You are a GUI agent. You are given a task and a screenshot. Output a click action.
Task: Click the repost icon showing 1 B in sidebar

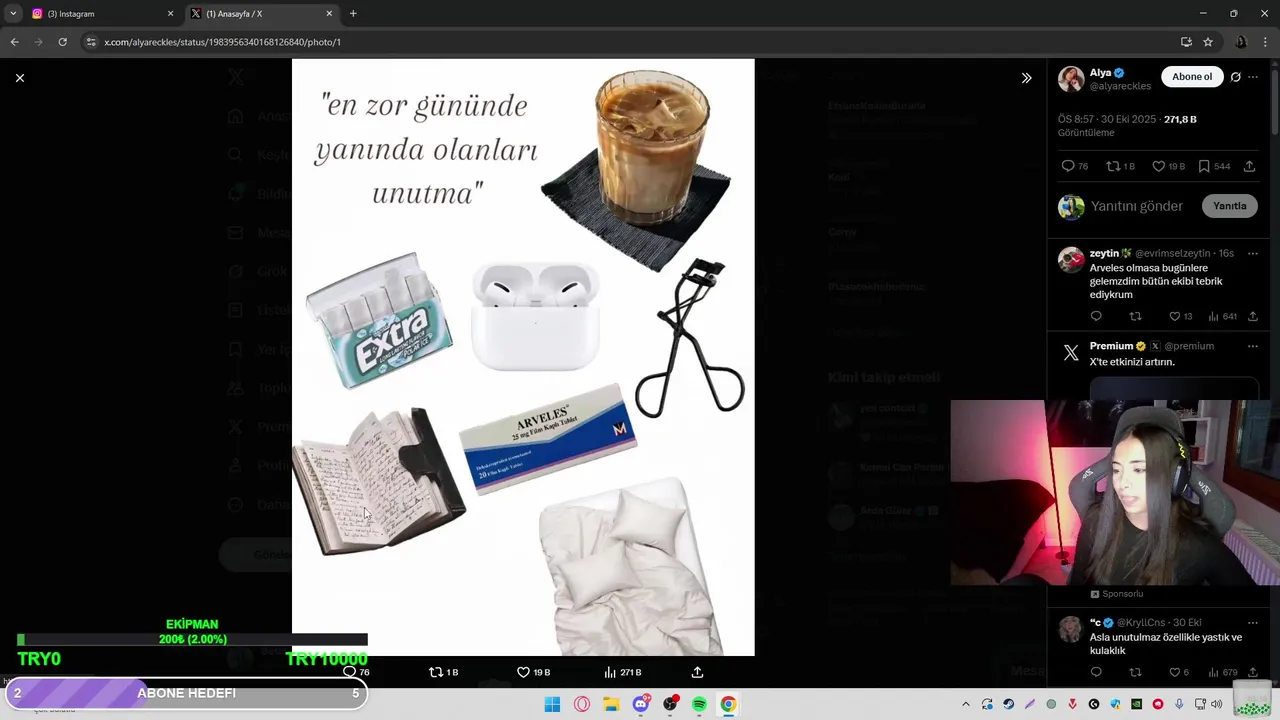pyautogui.click(x=1120, y=166)
